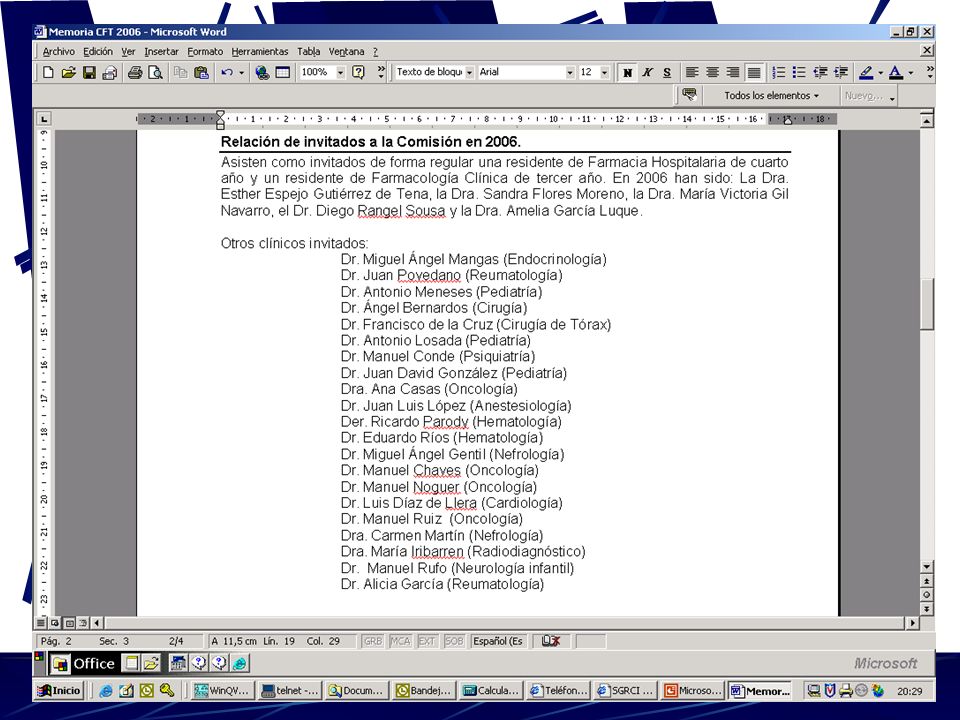Open the Arial font dropdown
Screen dimensions: 960x720
570,72
